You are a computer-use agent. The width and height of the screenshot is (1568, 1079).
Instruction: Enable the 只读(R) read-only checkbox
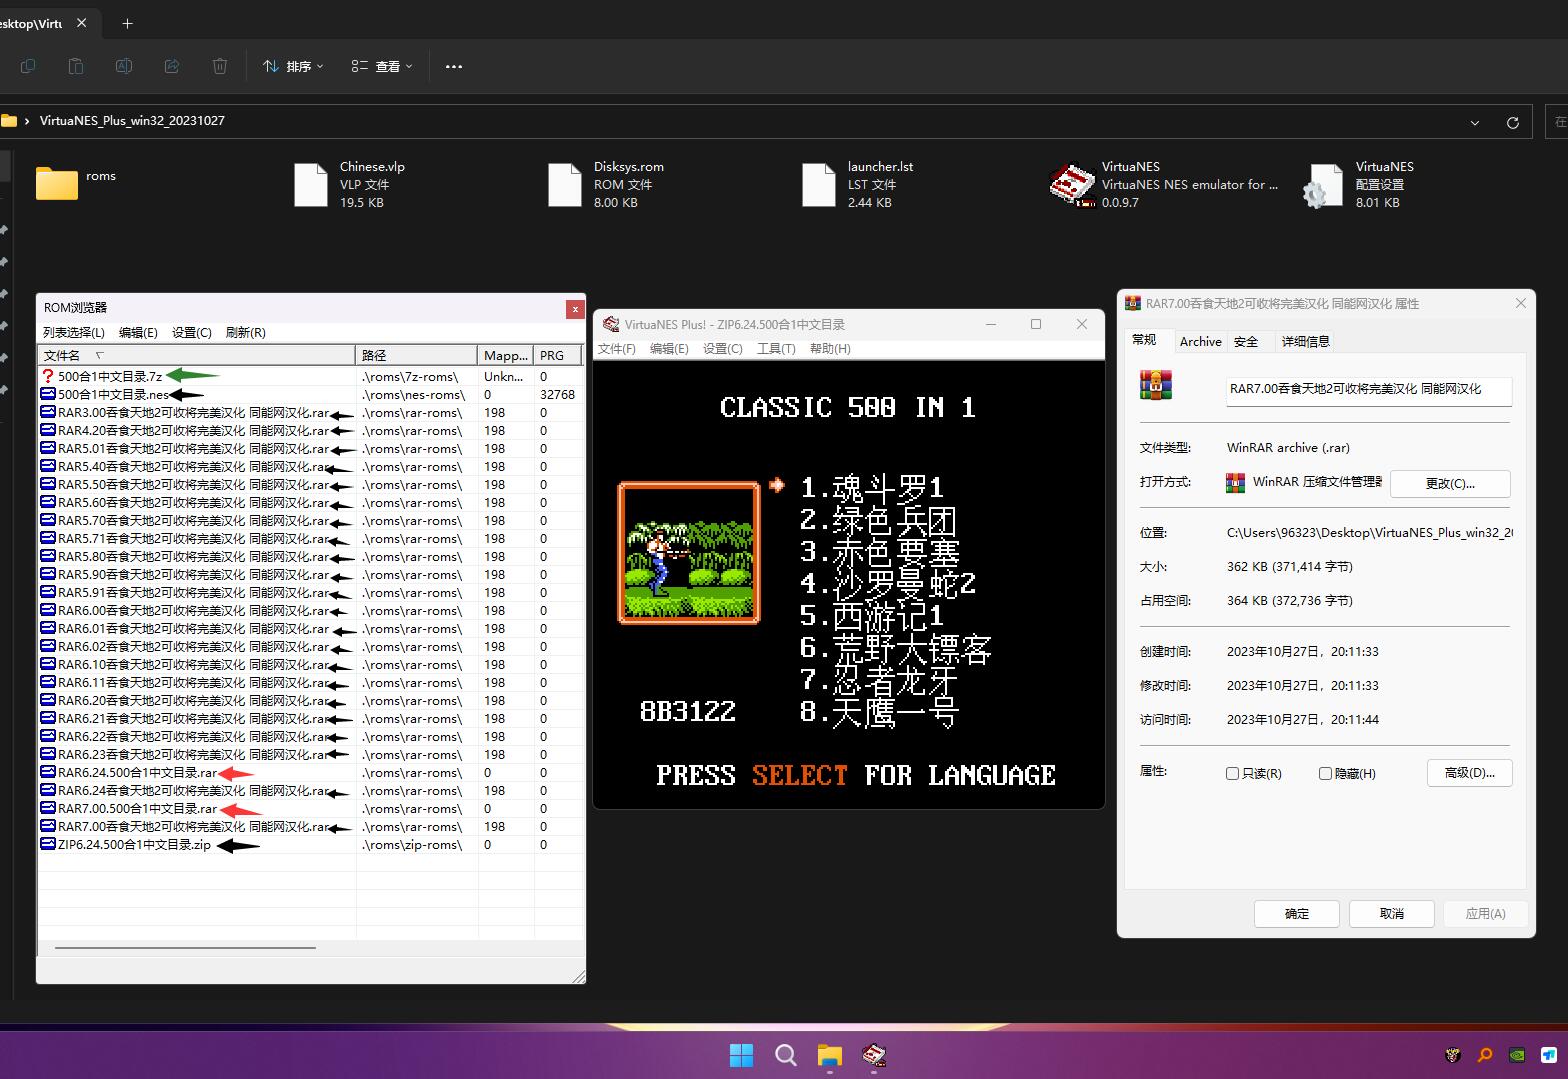point(1232,773)
